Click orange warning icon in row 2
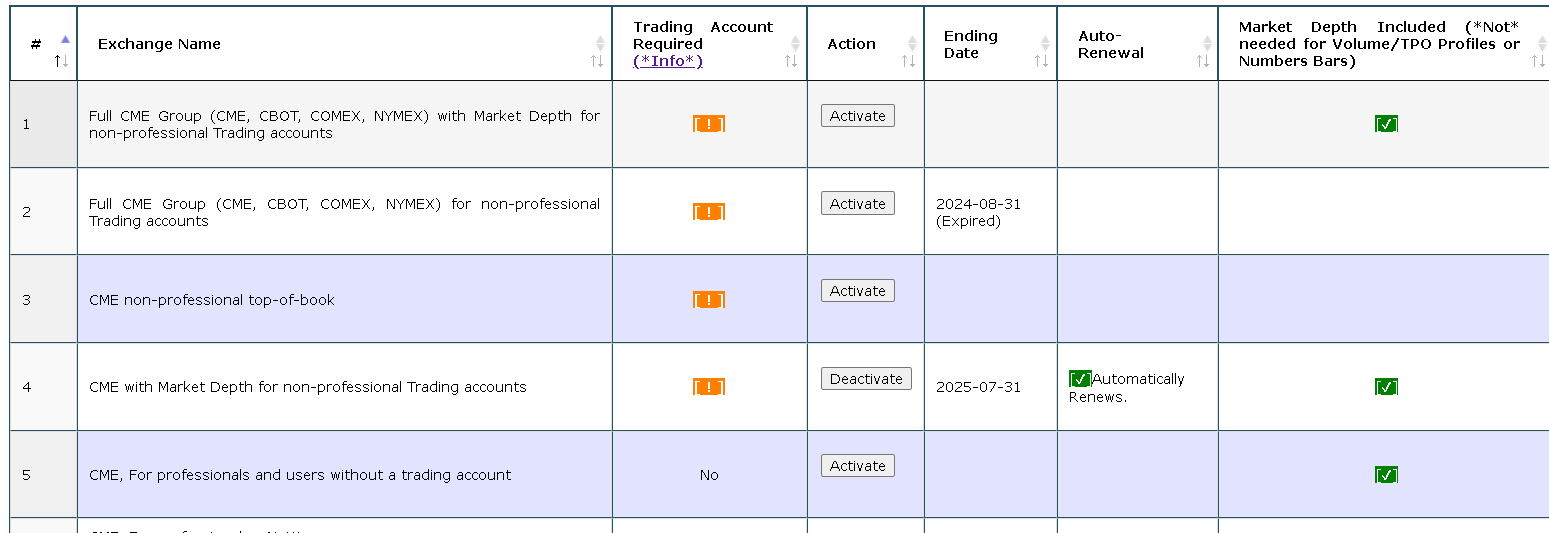Image resolution: width=1549 pixels, height=533 pixels. [709, 212]
